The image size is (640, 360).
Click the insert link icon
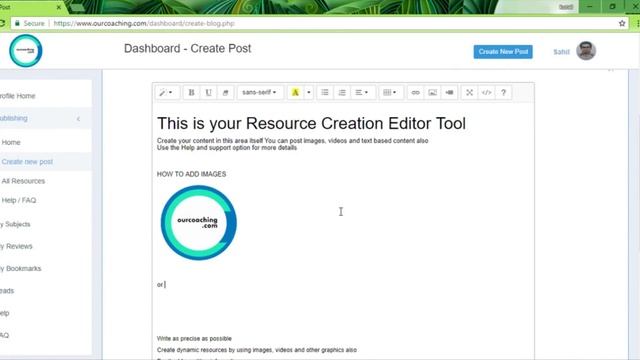click(415, 93)
